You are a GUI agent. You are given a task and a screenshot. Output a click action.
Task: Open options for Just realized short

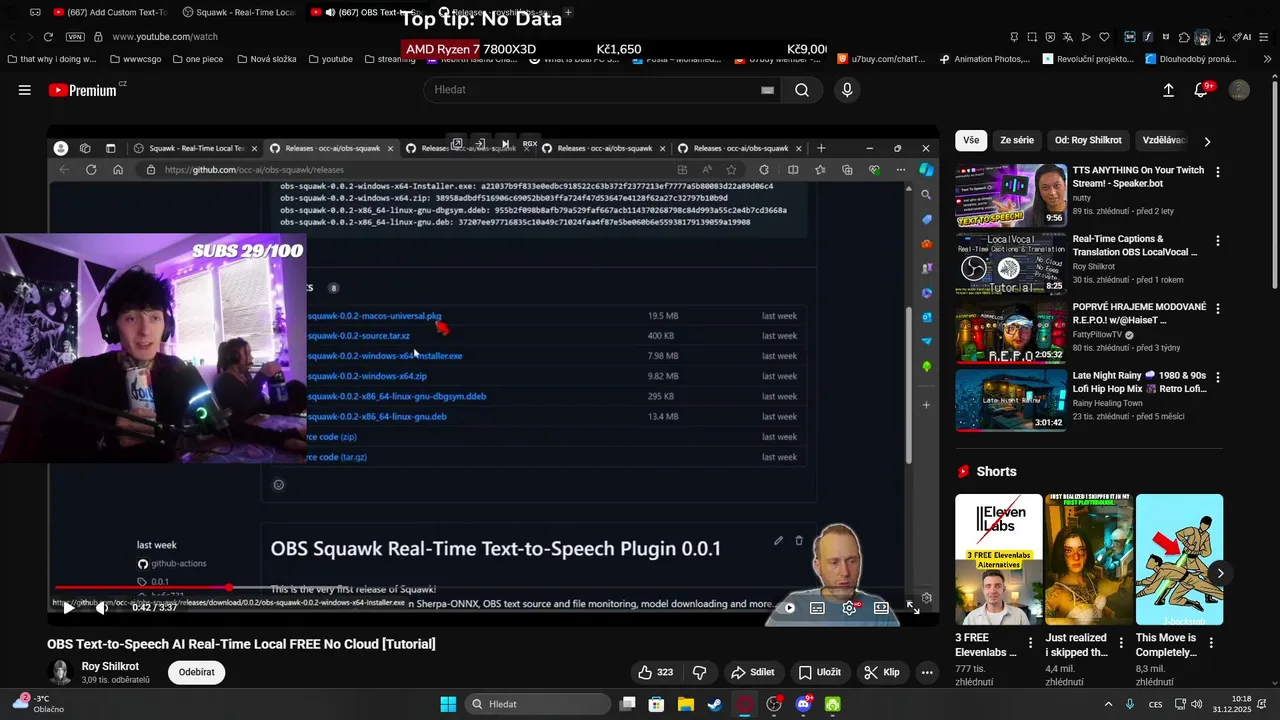[x=1121, y=643]
